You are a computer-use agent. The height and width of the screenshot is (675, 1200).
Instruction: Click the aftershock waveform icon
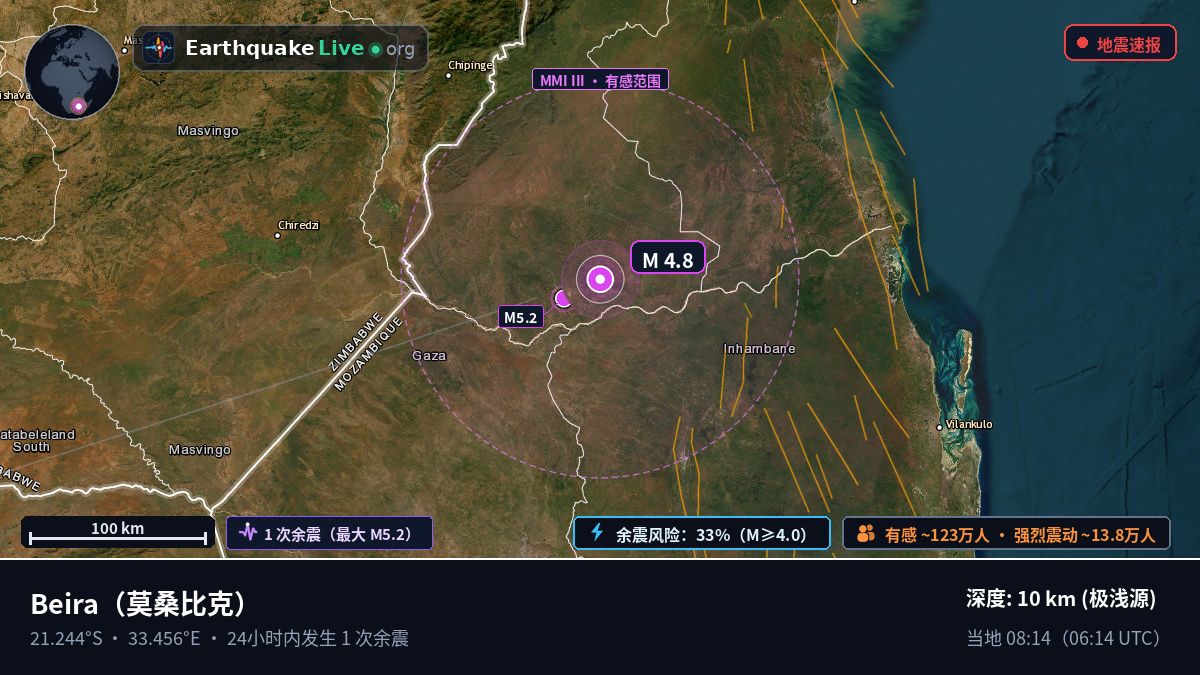coord(248,533)
